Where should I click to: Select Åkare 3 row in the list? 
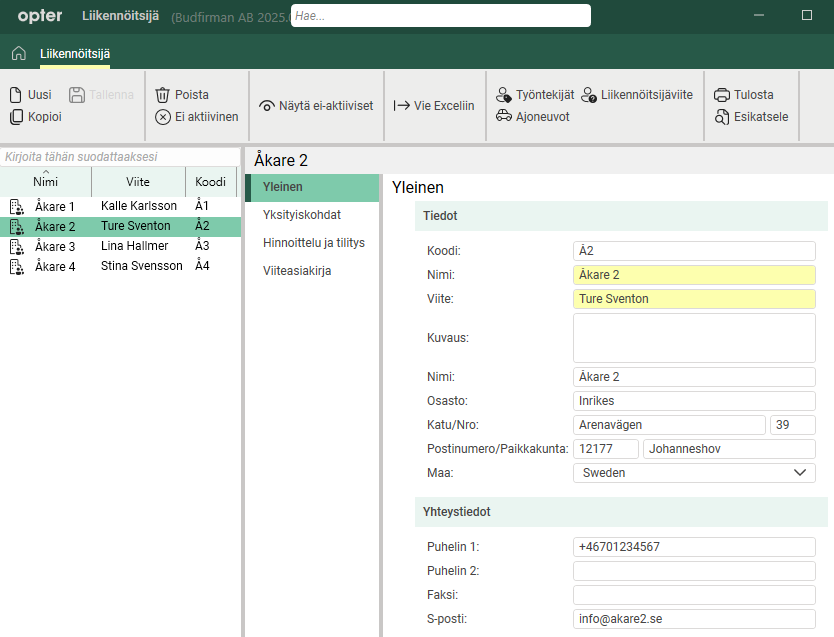point(55,246)
